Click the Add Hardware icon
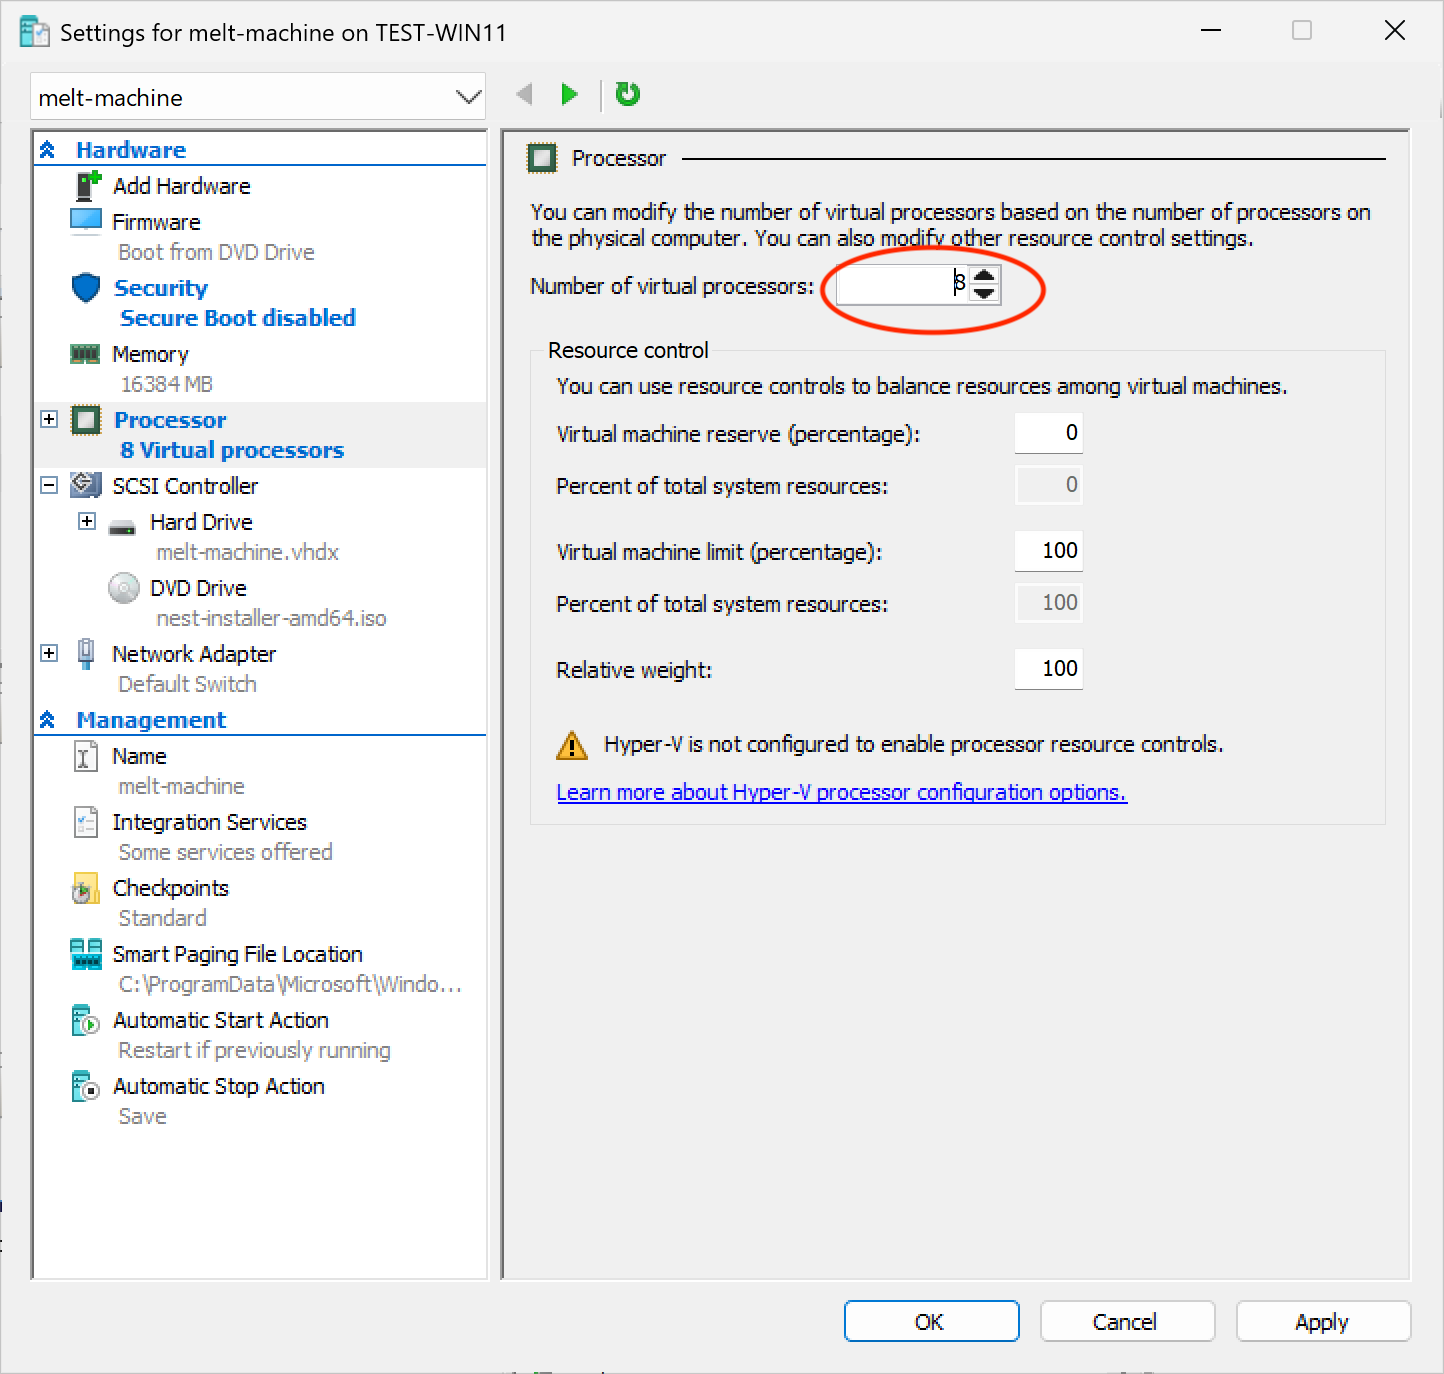The image size is (1444, 1374). [87, 185]
